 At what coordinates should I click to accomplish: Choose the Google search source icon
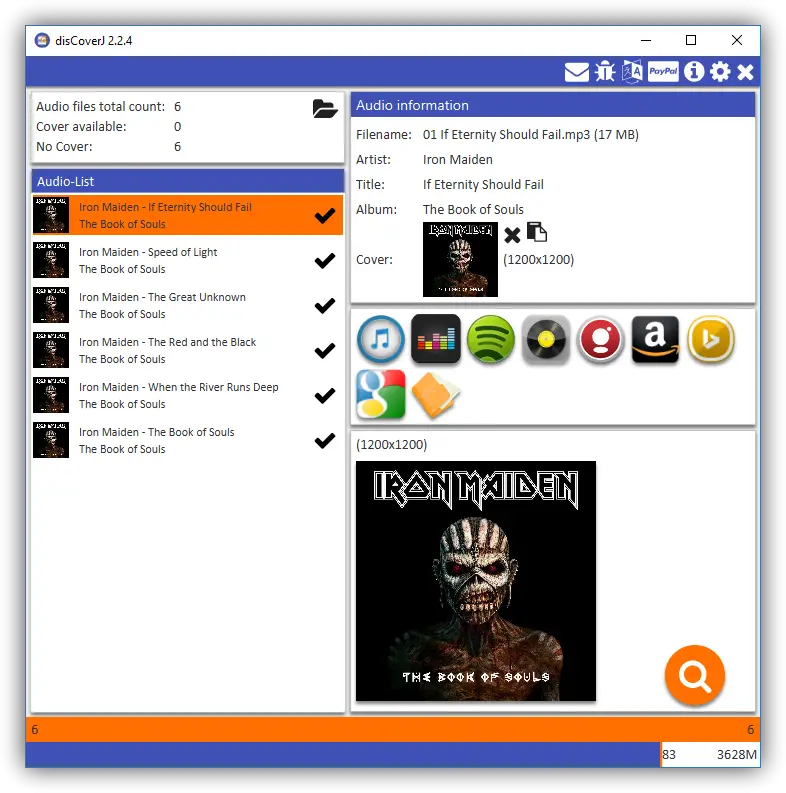click(380, 394)
